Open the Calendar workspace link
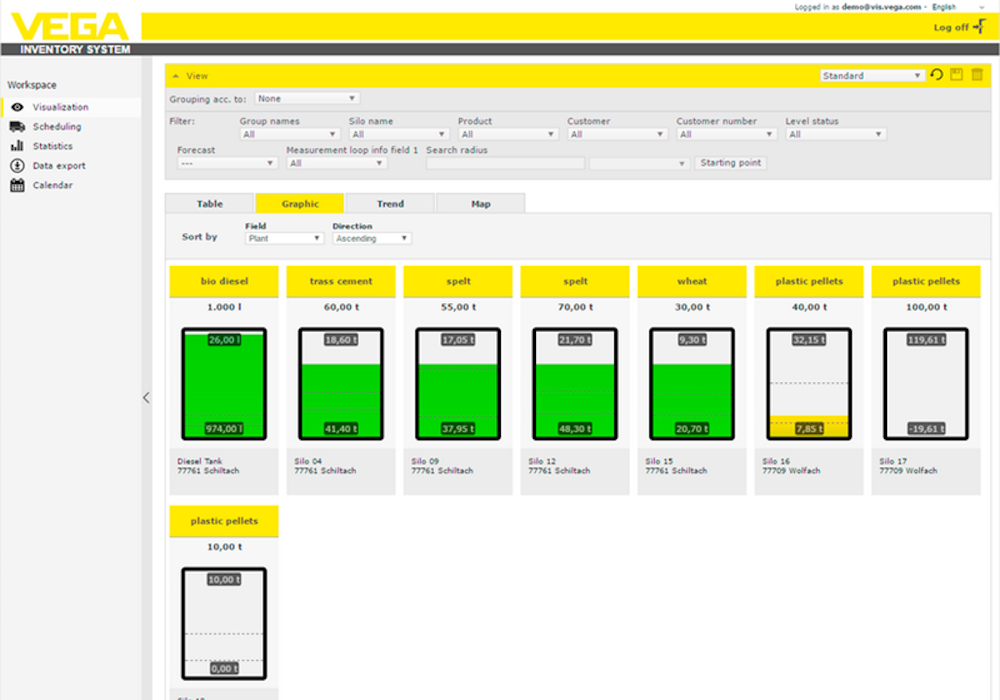The image size is (1000, 700). [x=53, y=186]
